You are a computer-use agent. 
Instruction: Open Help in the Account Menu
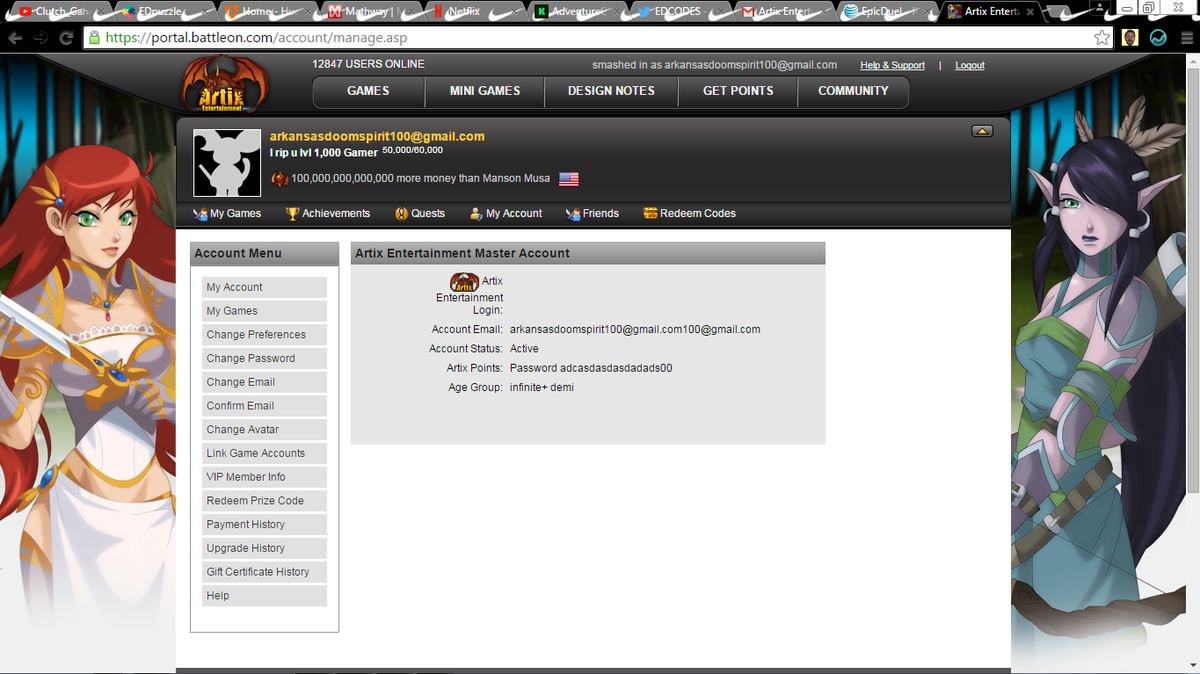264,596
